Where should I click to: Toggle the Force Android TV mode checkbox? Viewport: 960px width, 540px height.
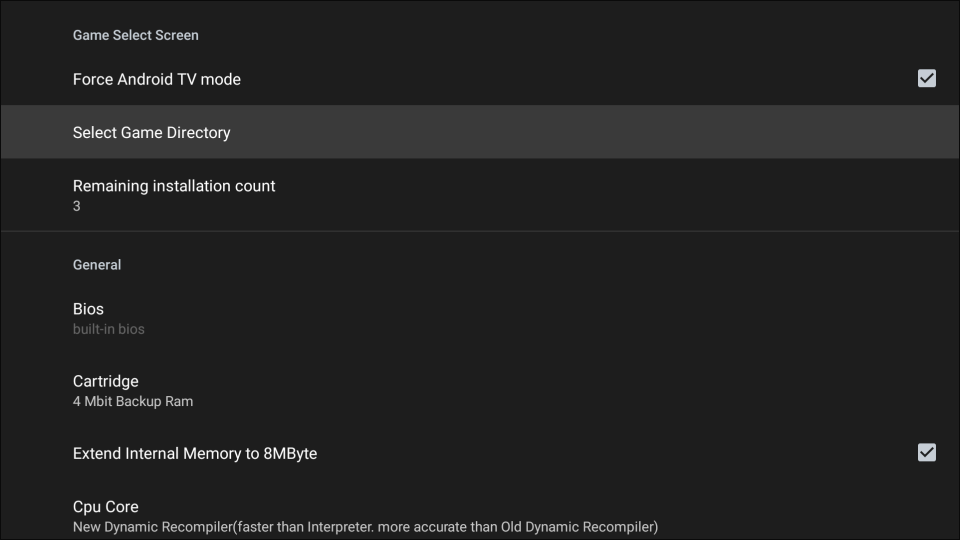click(x=926, y=78)
